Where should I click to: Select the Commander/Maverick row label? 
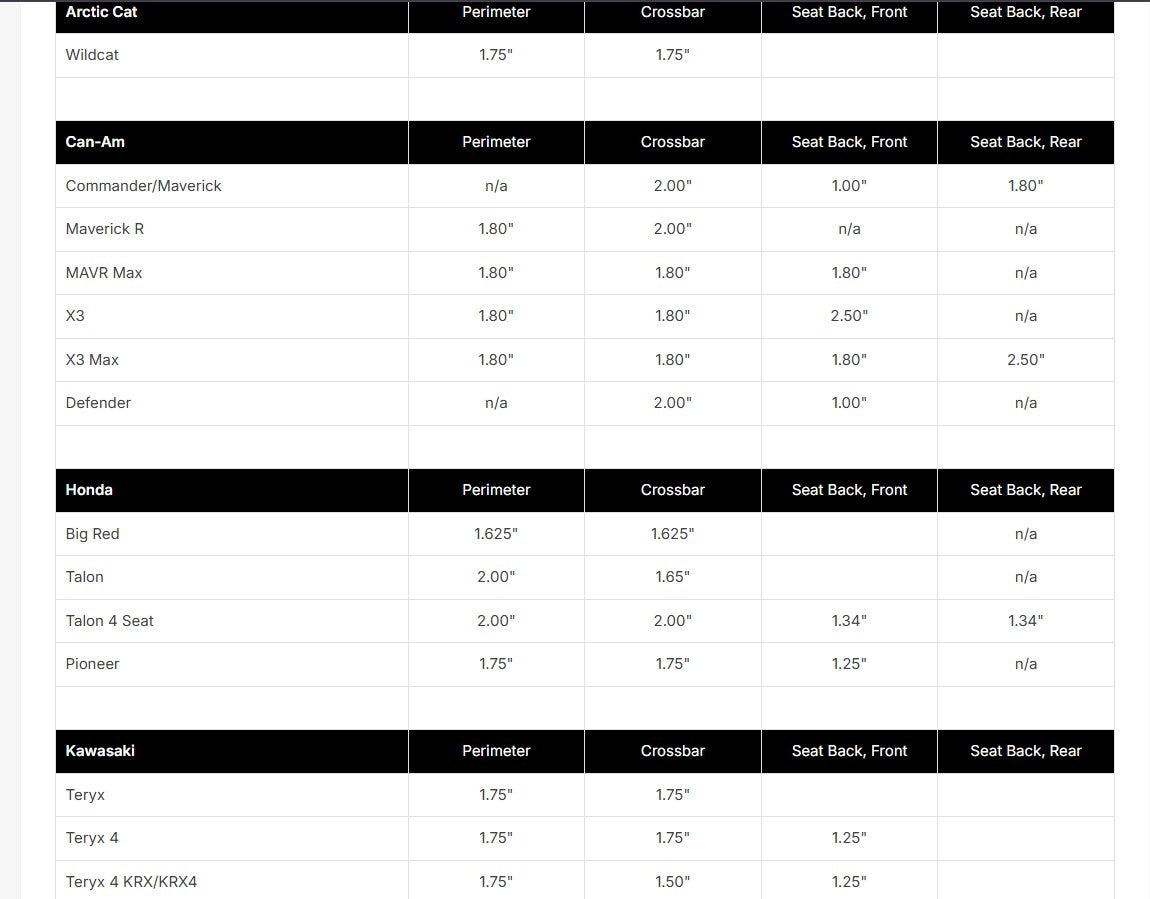(x=143, y=186)
